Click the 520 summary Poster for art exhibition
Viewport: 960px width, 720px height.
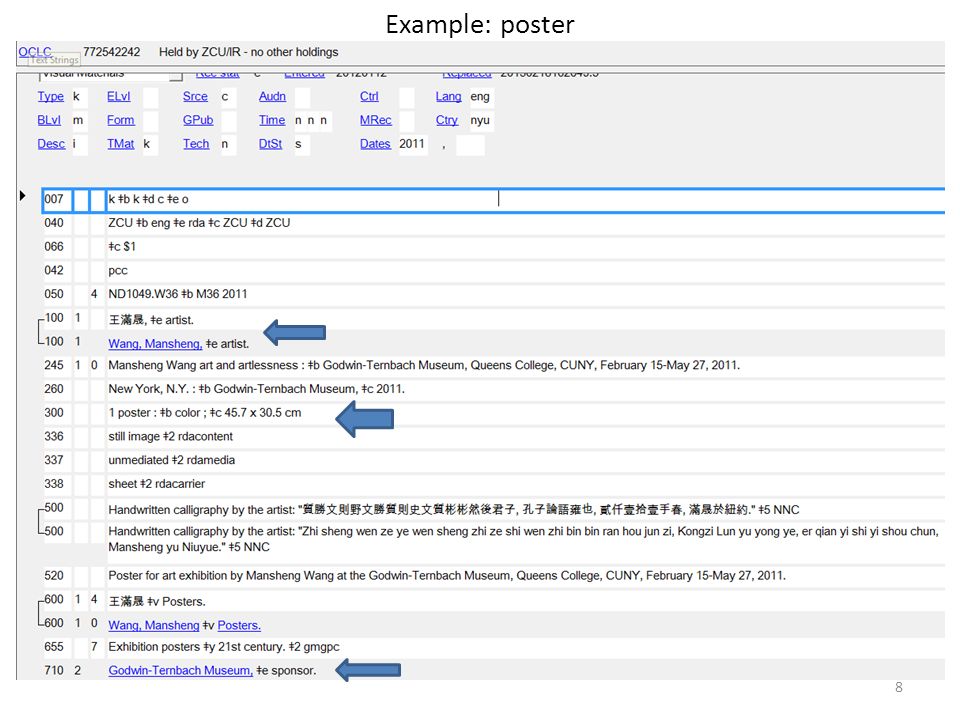(x=447, y=576)
